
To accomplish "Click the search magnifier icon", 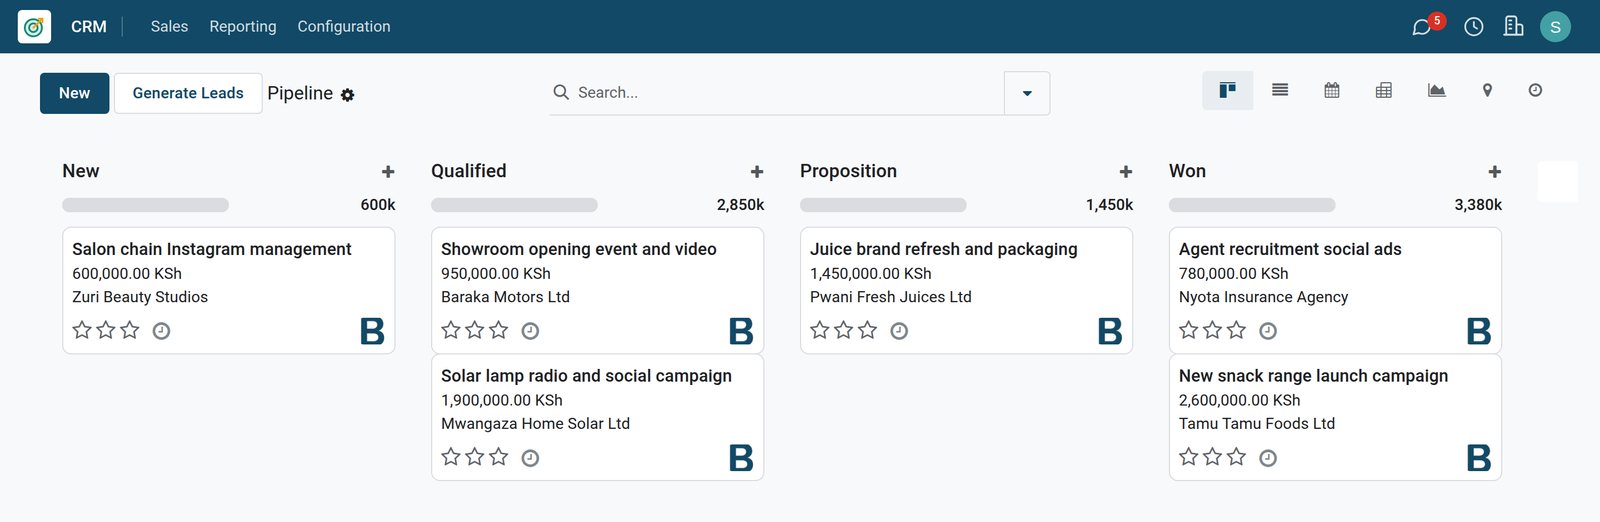I will [561, 92].
